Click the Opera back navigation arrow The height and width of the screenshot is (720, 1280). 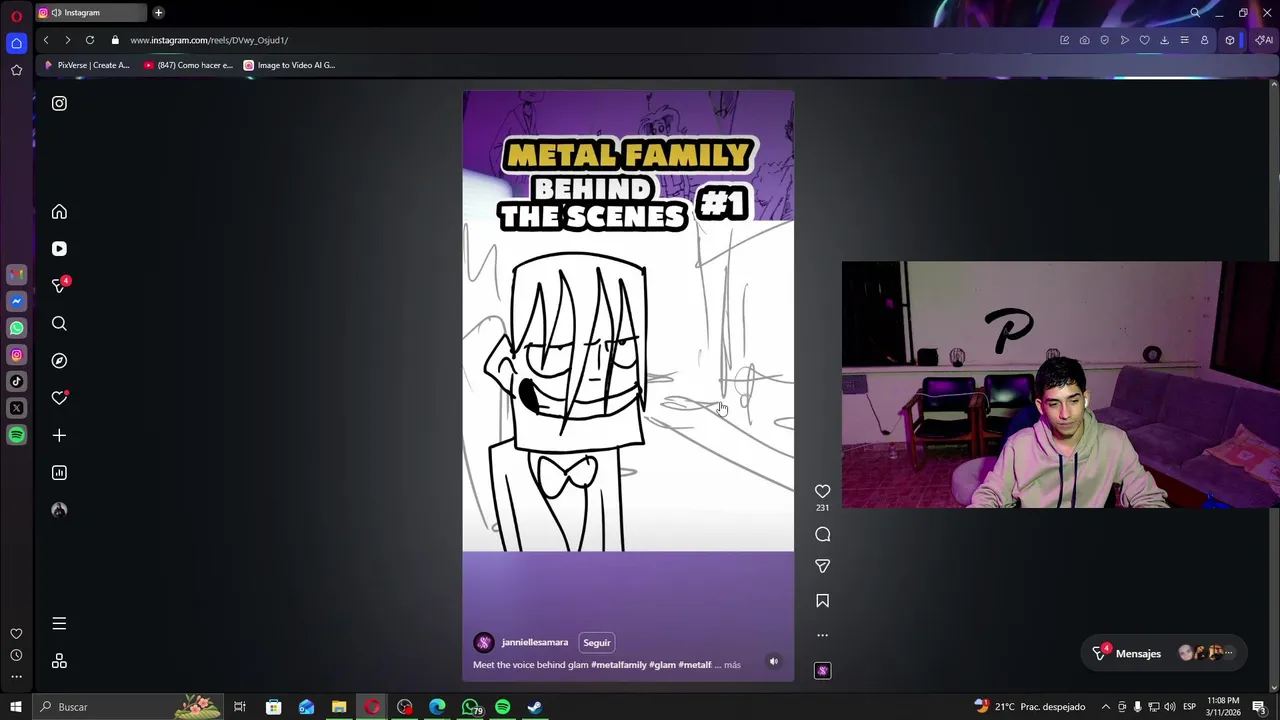(46, 40)
